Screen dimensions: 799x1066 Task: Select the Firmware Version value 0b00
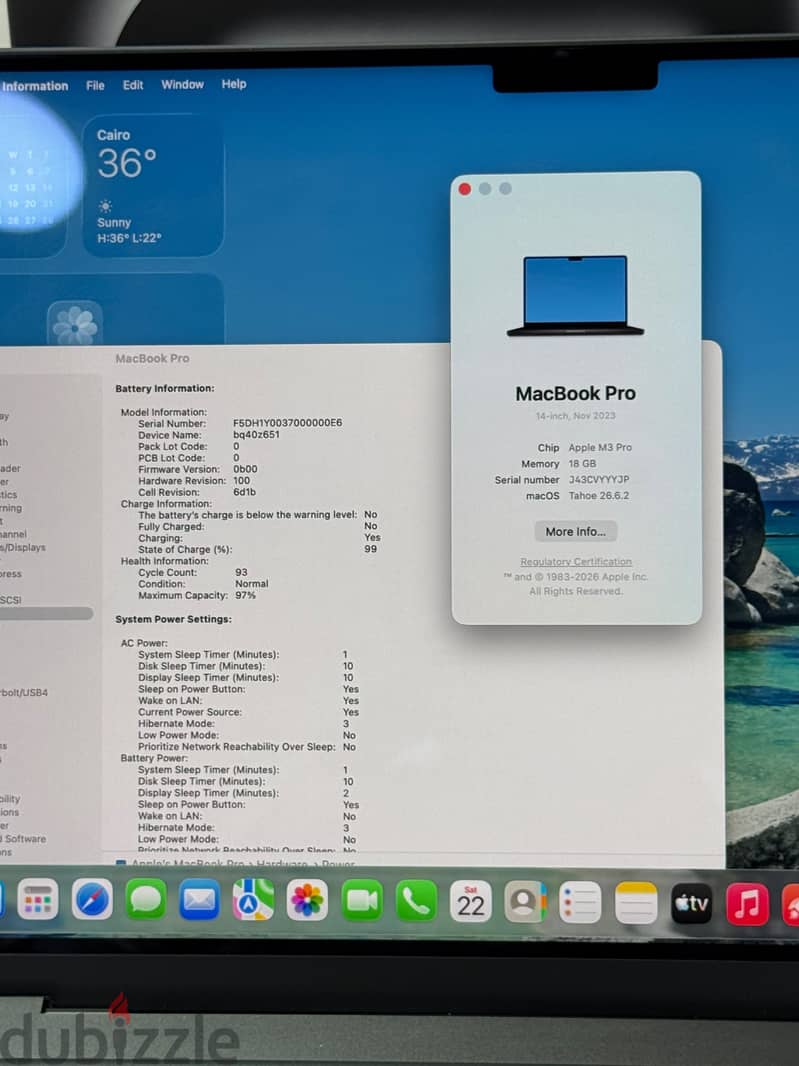click(x=245, y=469)
